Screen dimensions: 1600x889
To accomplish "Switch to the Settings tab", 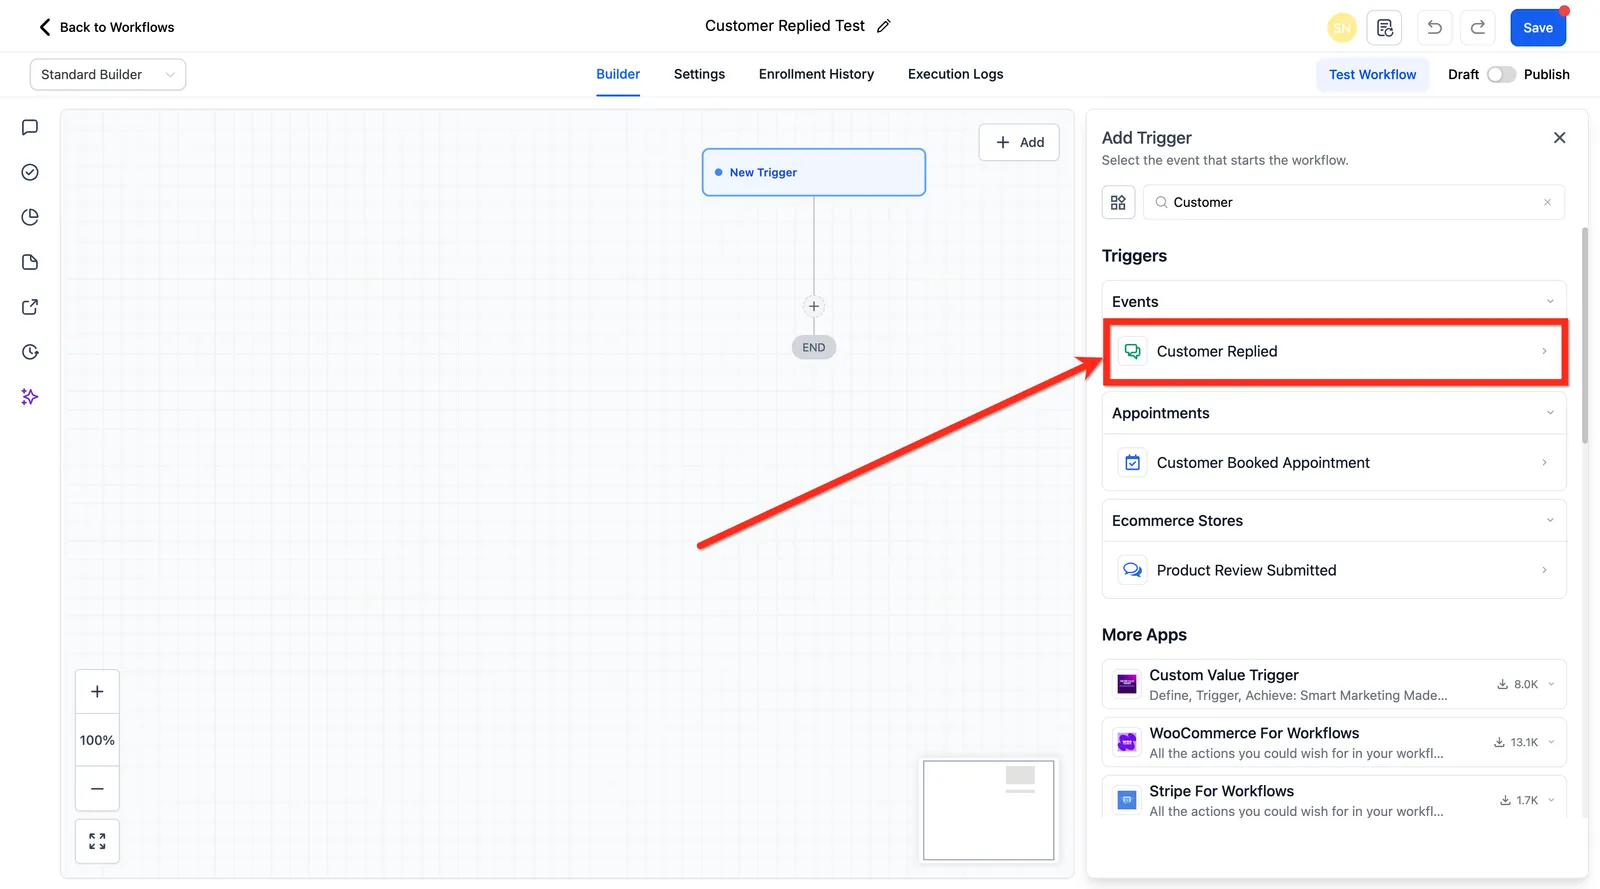I will (x=699, y=74).
